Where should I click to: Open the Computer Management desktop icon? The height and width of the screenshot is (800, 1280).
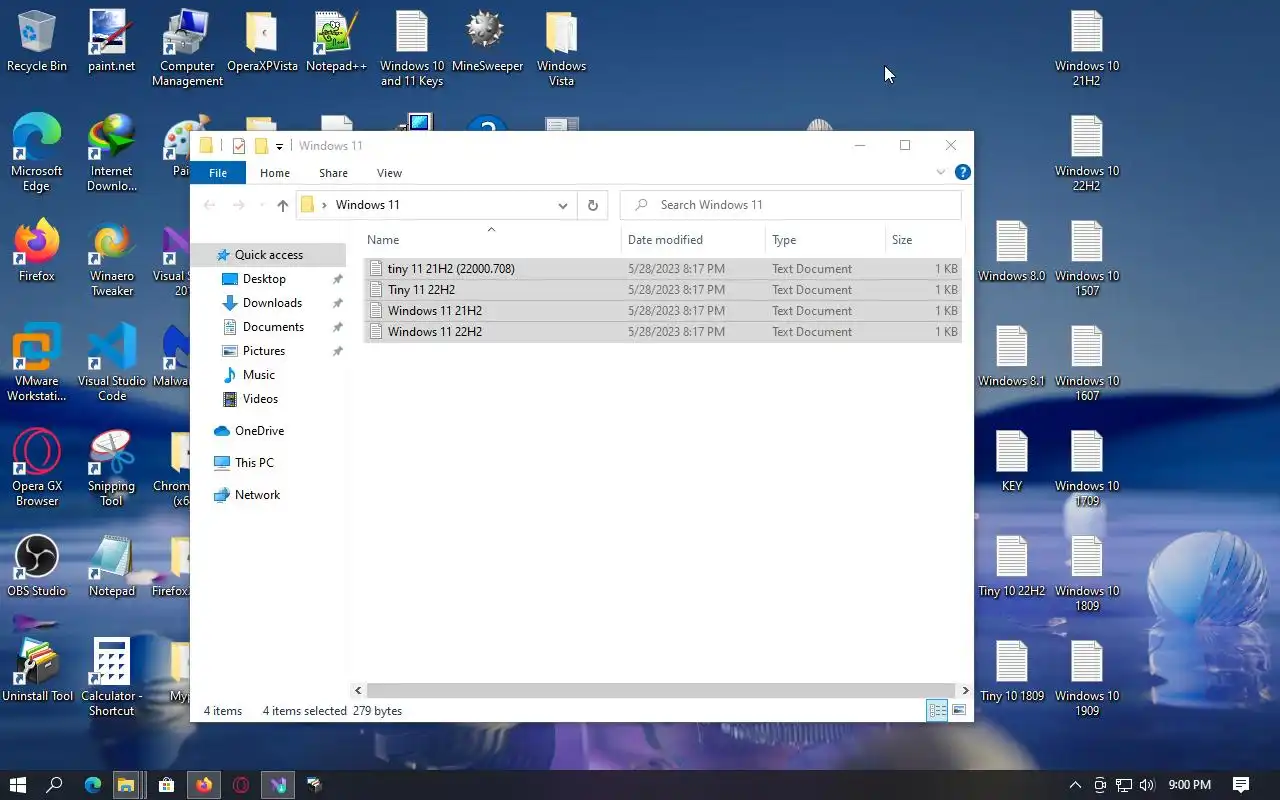187,48
